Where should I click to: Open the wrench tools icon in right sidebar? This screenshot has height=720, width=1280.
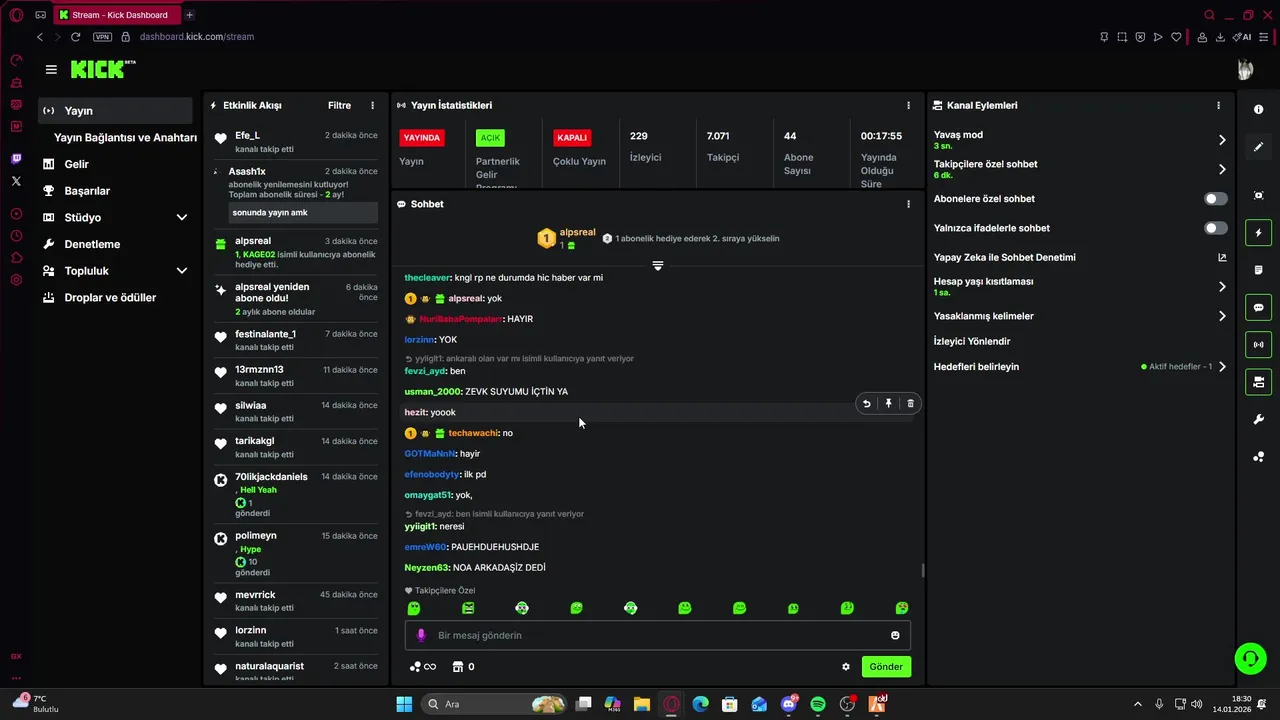click(x=1258, y=420)
